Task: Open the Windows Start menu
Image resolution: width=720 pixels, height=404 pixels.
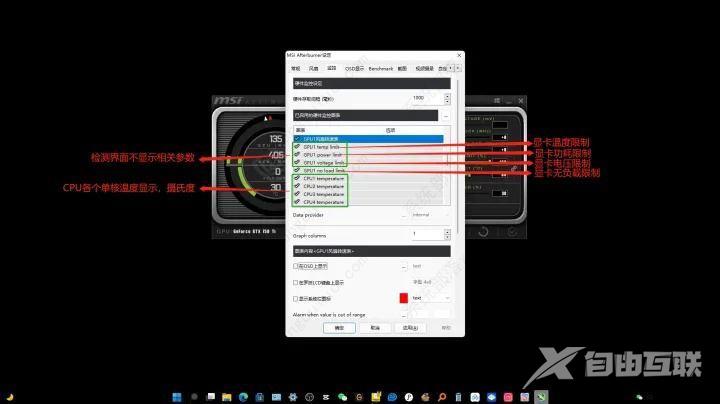Action: (177, 397)
